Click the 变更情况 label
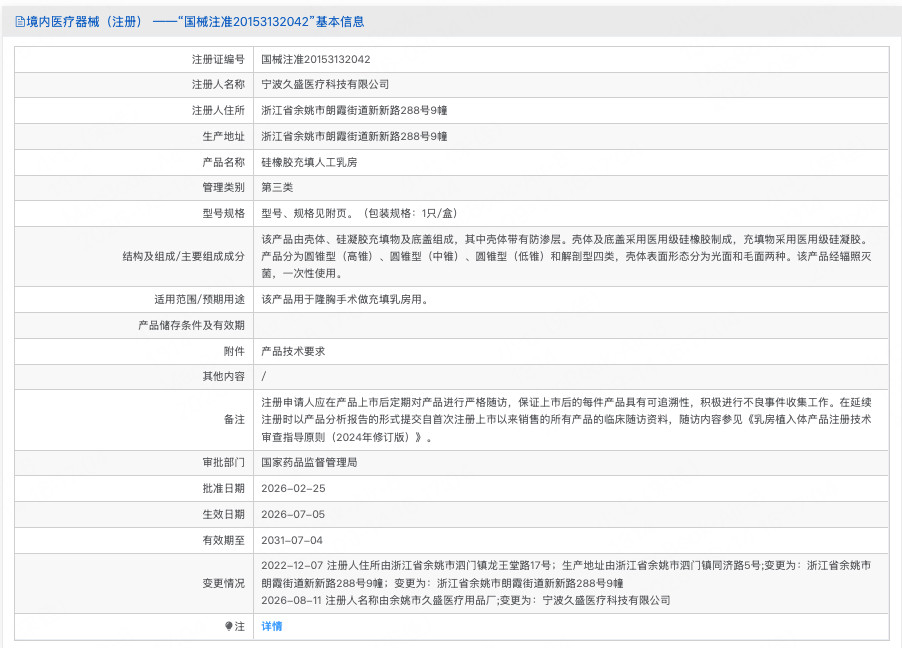This screenshot has width=902, height=648. pos(223,583)
